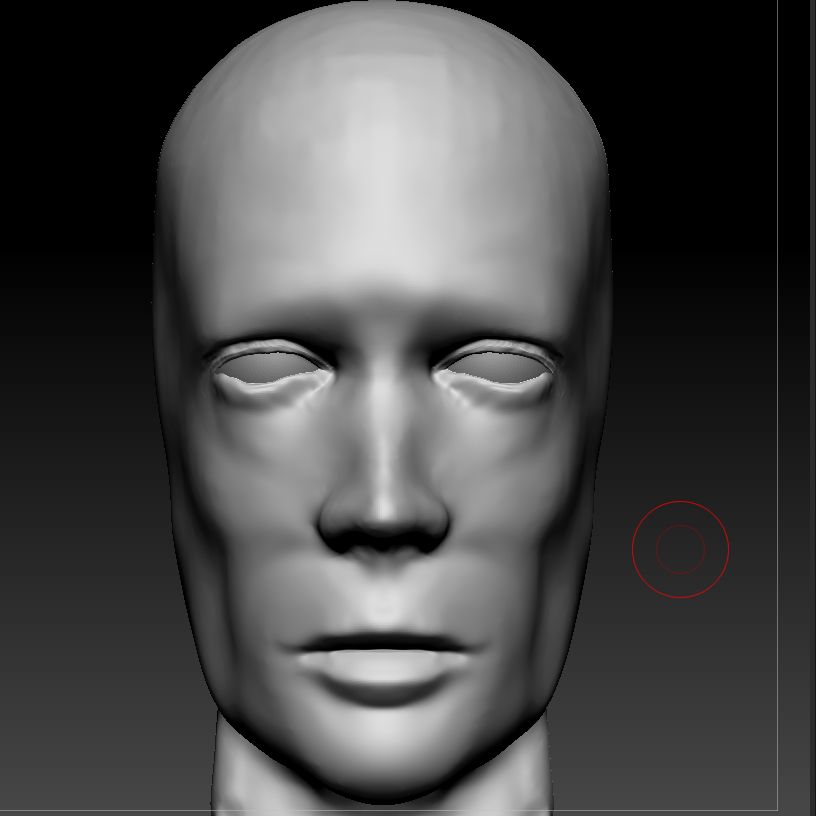Click the vertical panel divider at right edge
The image size is (816, 816).
780,400
